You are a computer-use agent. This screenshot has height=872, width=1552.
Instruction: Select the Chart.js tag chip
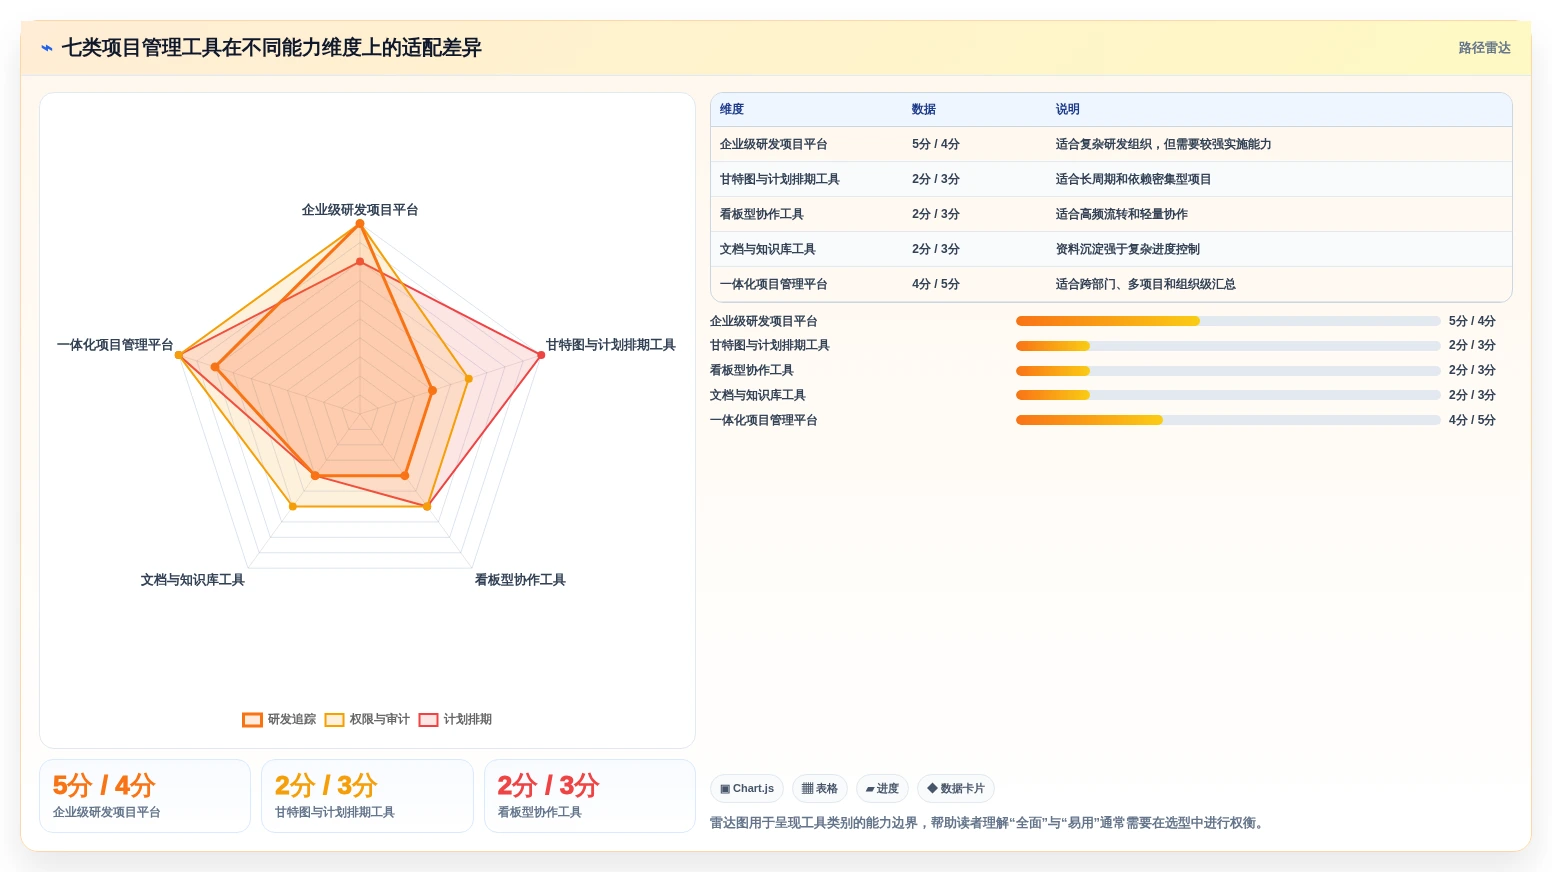click(747, 788)
